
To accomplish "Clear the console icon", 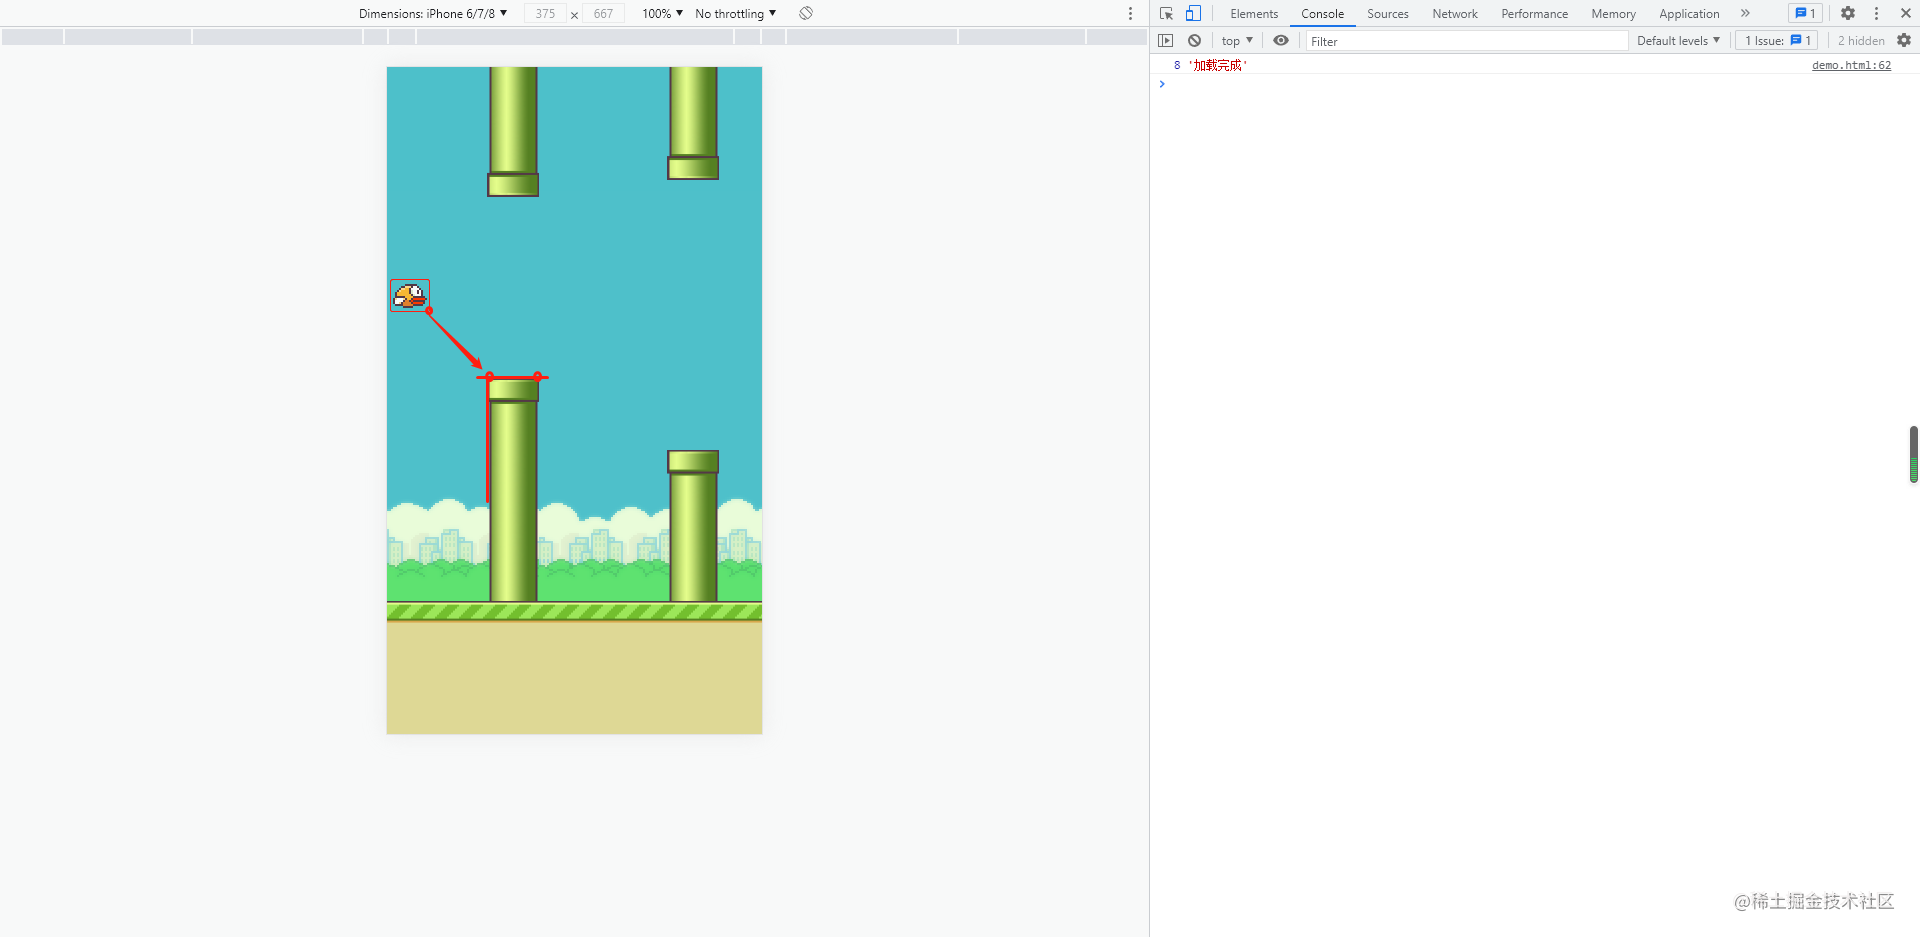I will point(1194,40).
